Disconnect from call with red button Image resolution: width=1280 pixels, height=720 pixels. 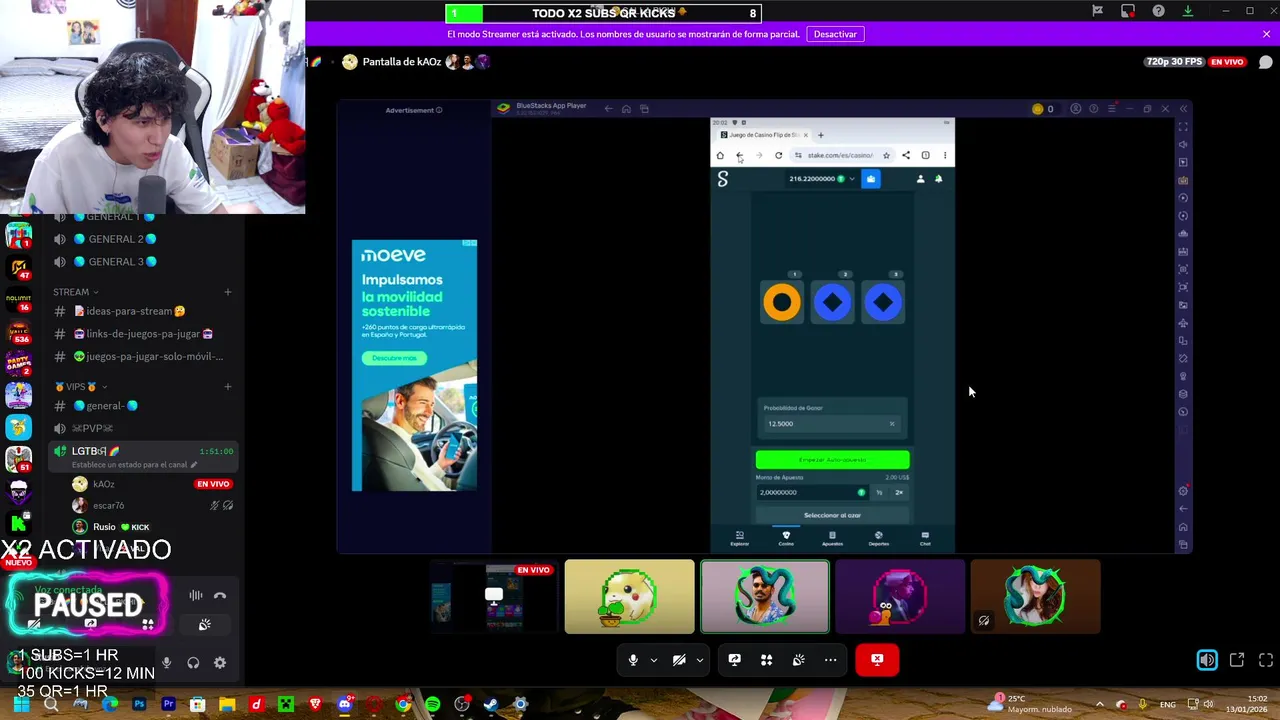(877, 660)
